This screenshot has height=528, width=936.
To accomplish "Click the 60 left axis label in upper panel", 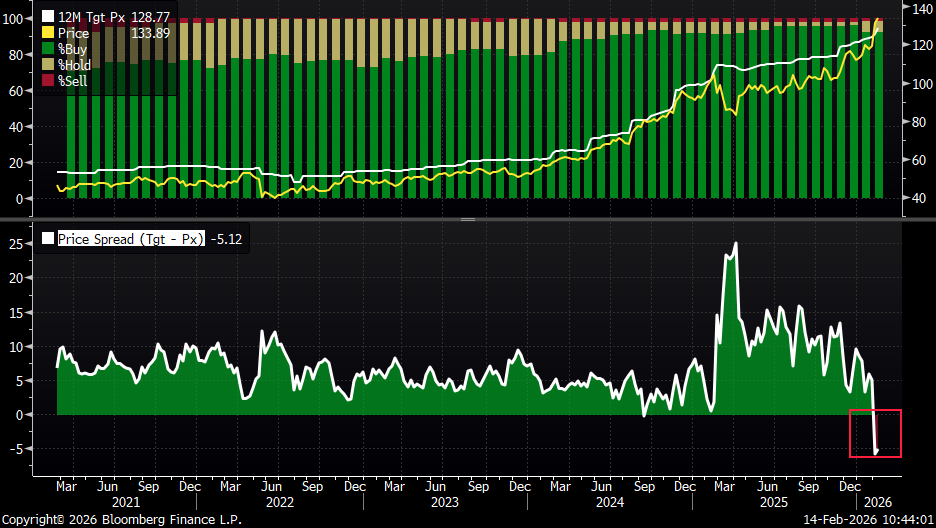I will click(x=16, y=91).
